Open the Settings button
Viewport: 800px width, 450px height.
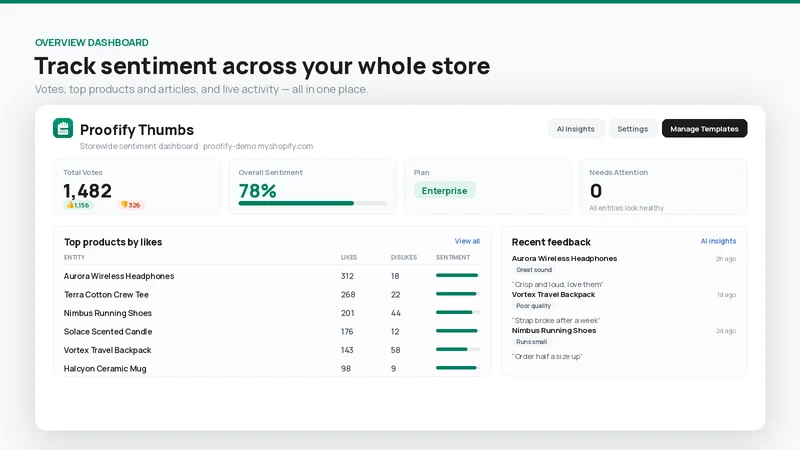pos(632,129)
